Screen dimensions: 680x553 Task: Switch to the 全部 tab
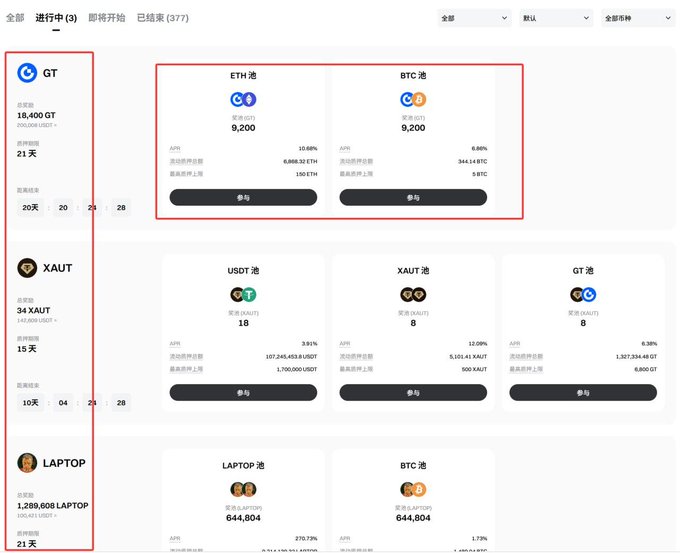point(15,18)
